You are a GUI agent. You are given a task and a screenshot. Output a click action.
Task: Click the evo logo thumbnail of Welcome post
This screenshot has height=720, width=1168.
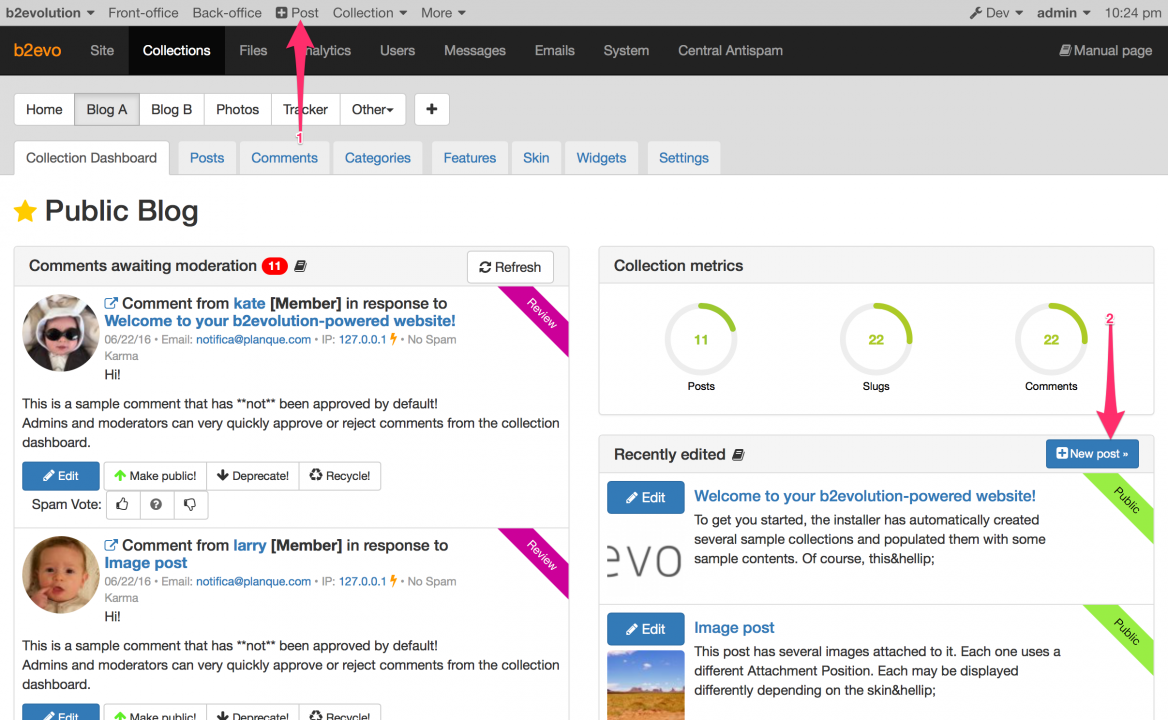pos(645,560)
